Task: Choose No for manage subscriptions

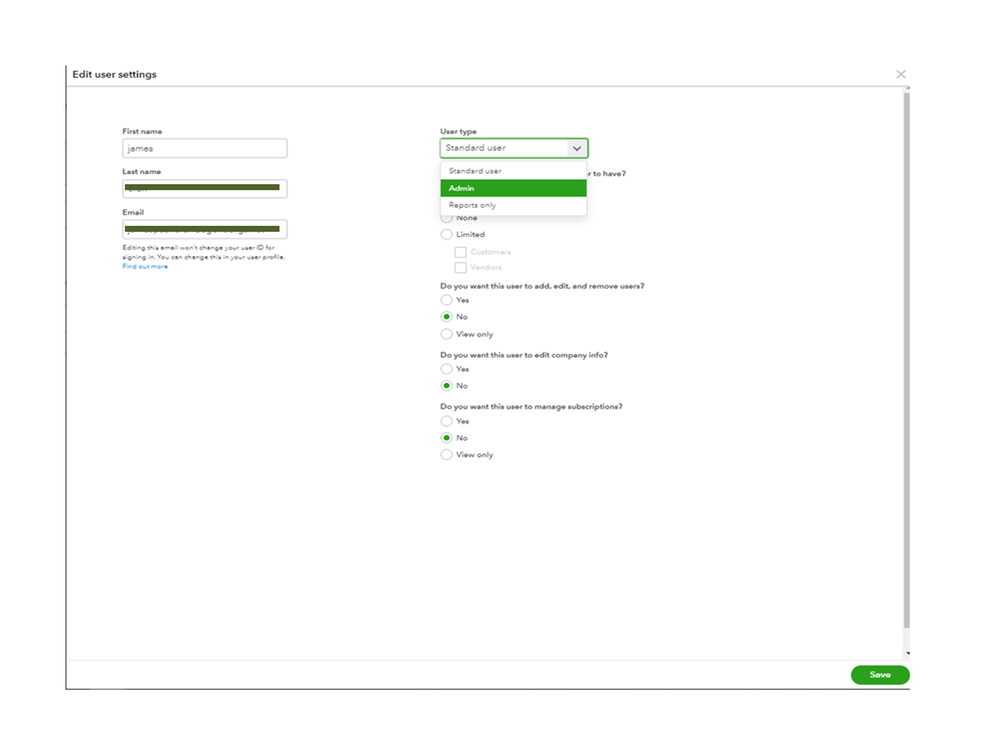Action: point(447,438)
